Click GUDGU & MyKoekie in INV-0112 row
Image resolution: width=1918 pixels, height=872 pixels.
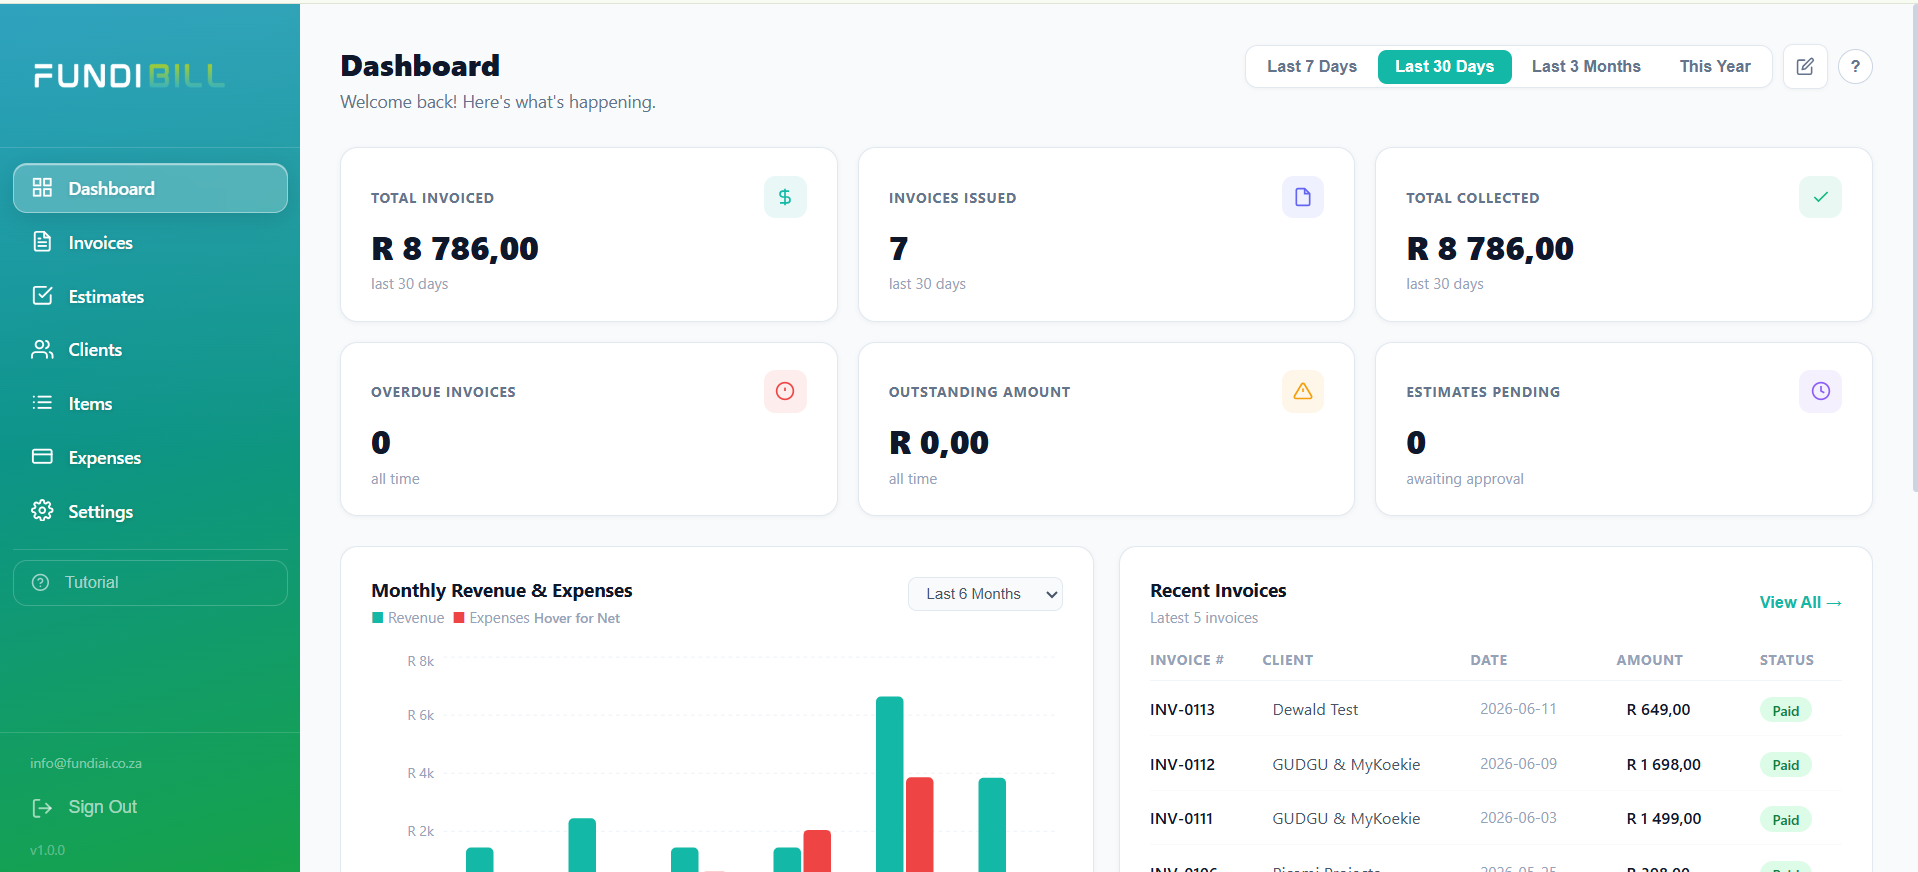[x=1346, y=765]
